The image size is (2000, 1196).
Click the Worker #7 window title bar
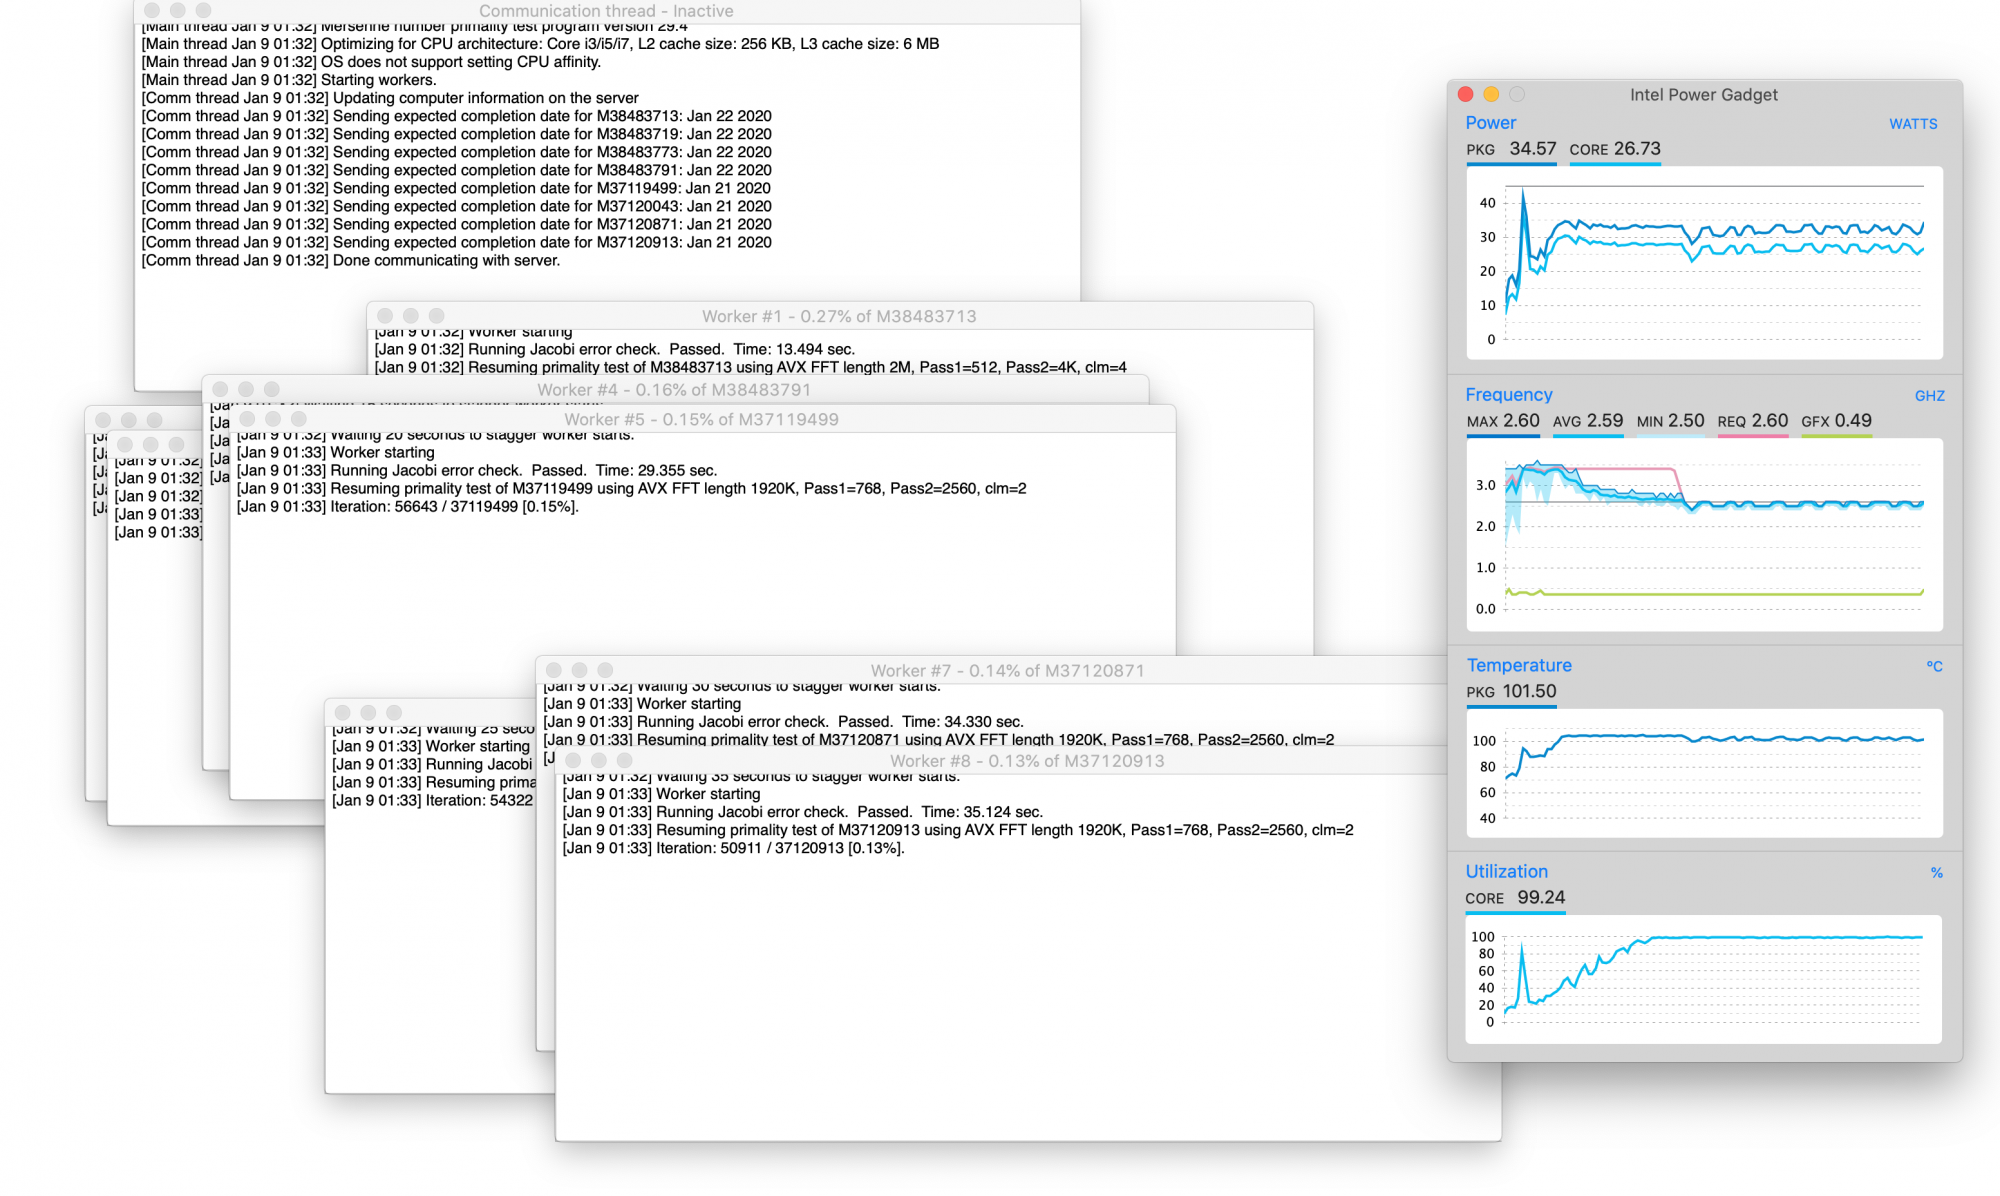click(1006, 670)
